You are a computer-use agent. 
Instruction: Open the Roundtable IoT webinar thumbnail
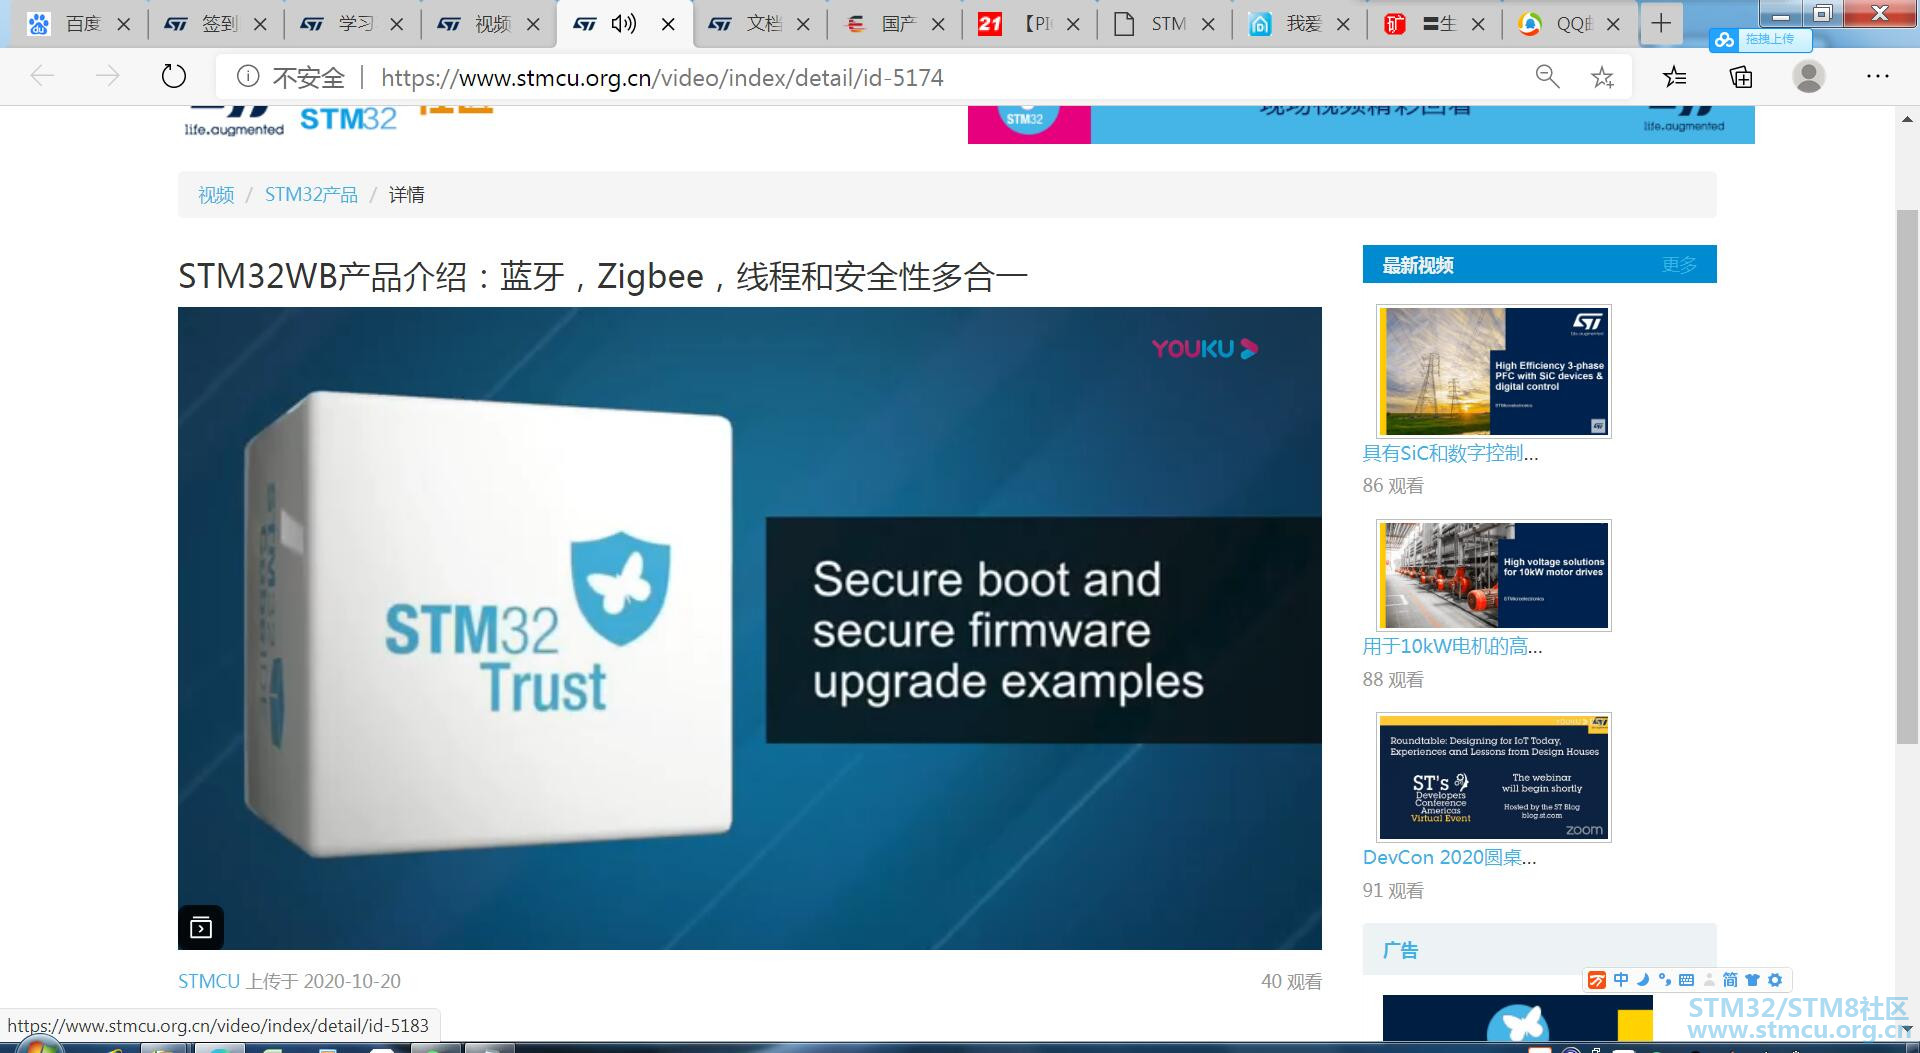(x=1494, y=777)
